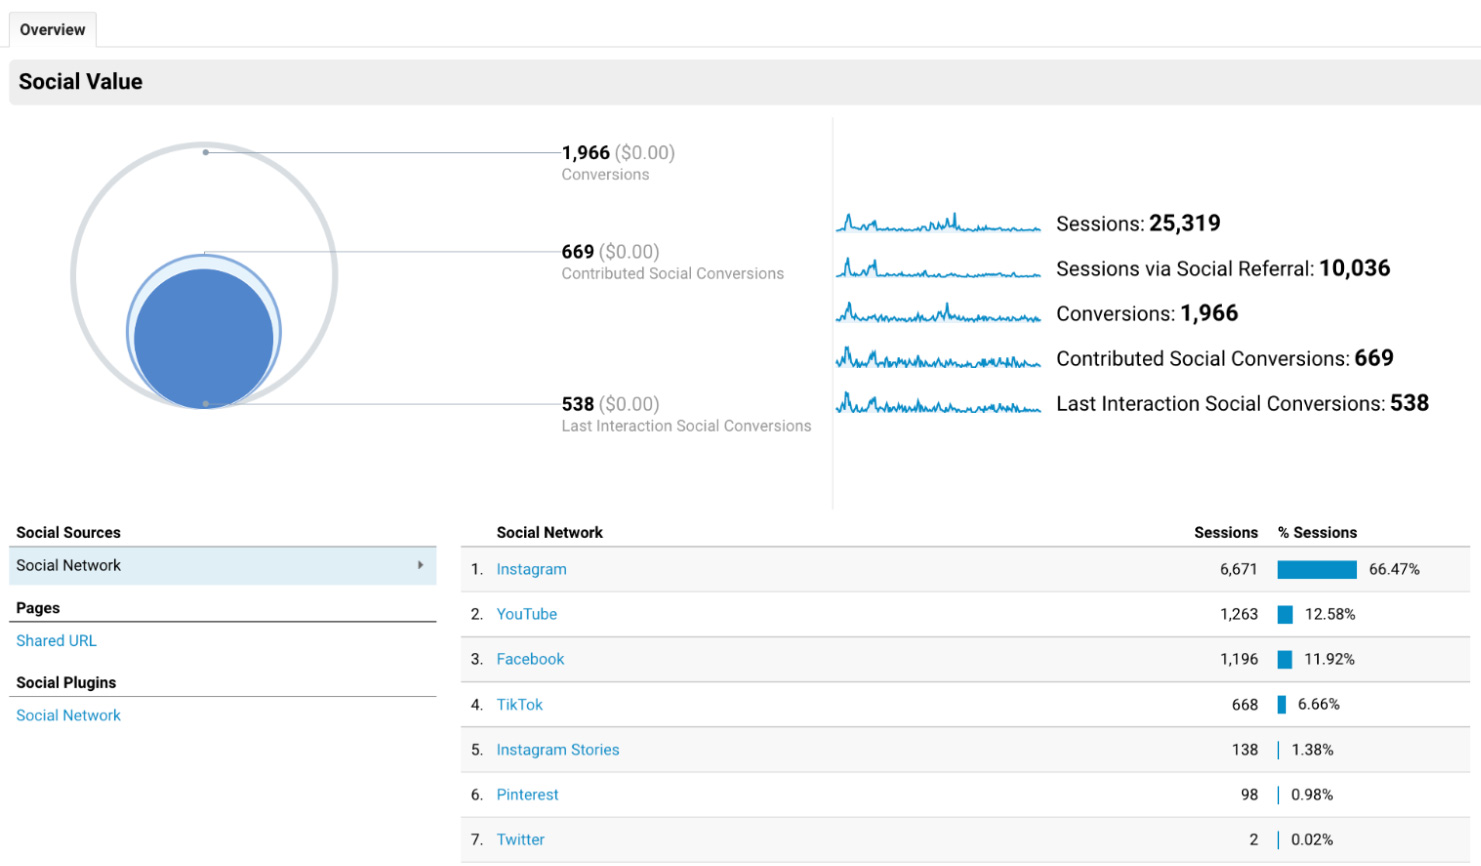Open the YouTube network report
Image resolution: width=1481 pixels, height=866 pixels.
527,614
